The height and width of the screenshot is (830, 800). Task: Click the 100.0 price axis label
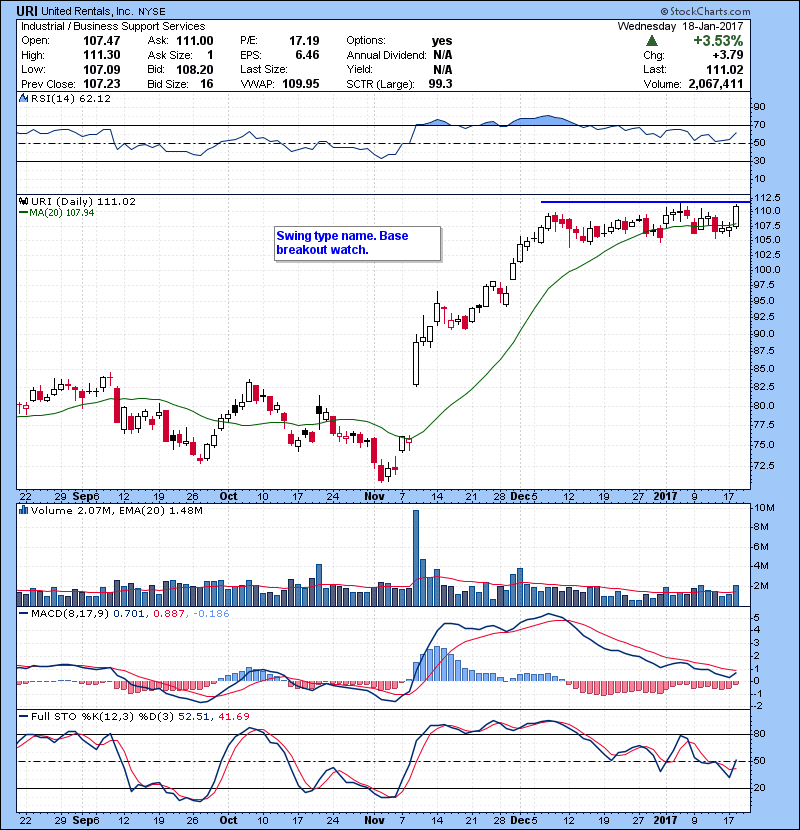tap(767, 269)
